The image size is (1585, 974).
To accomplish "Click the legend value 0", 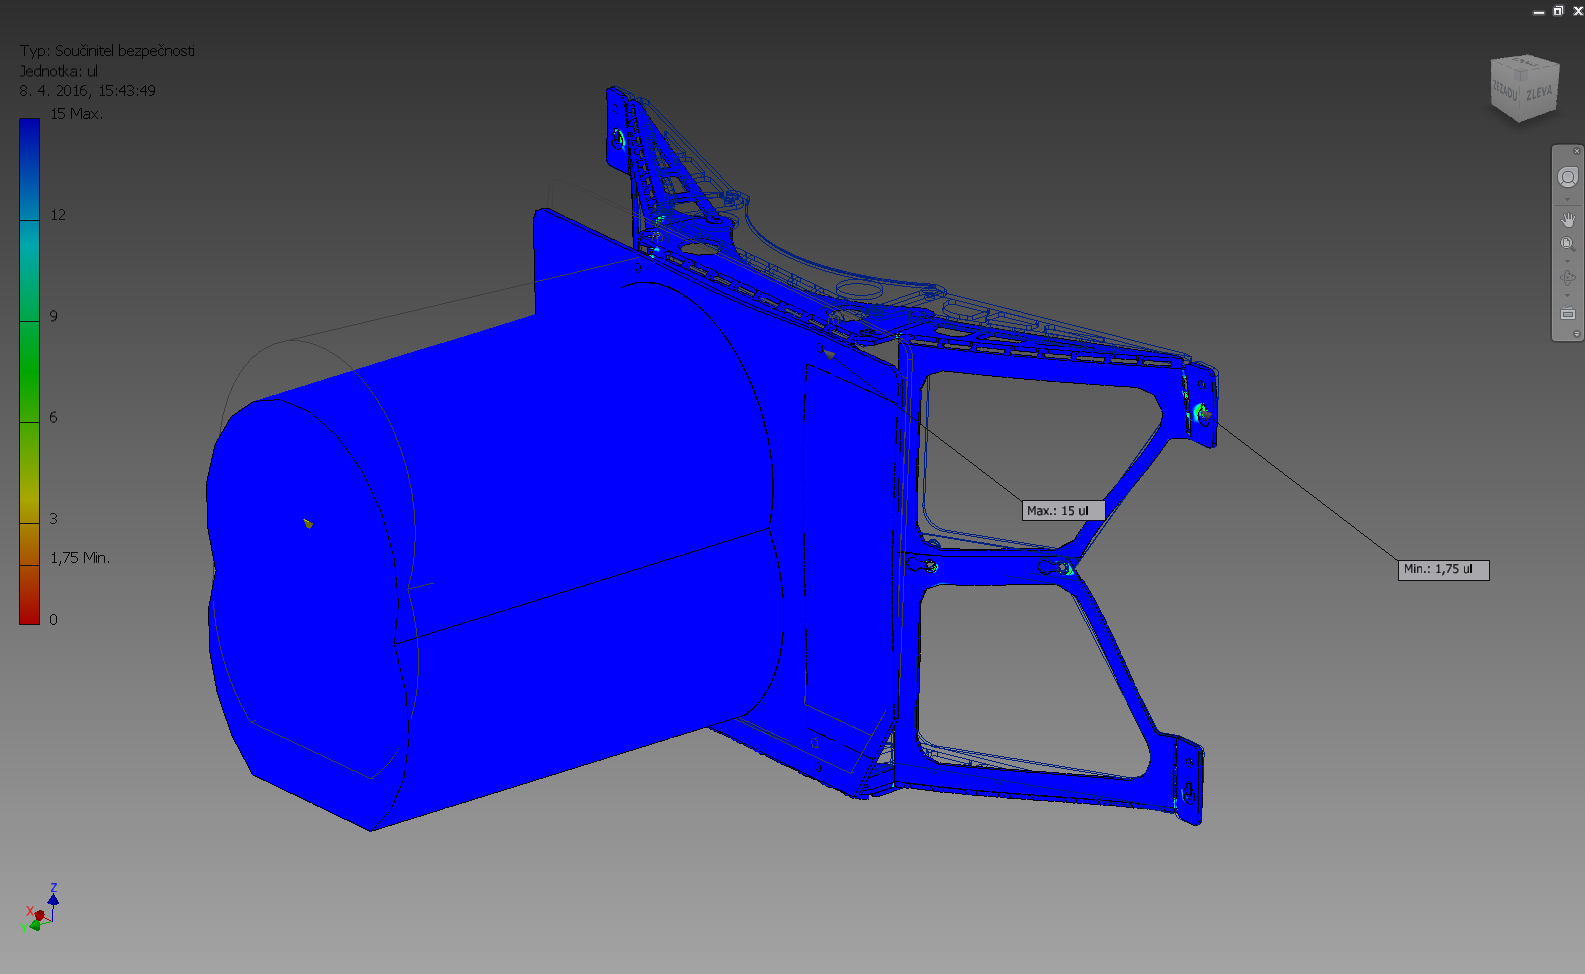I will tap(54, 619).
